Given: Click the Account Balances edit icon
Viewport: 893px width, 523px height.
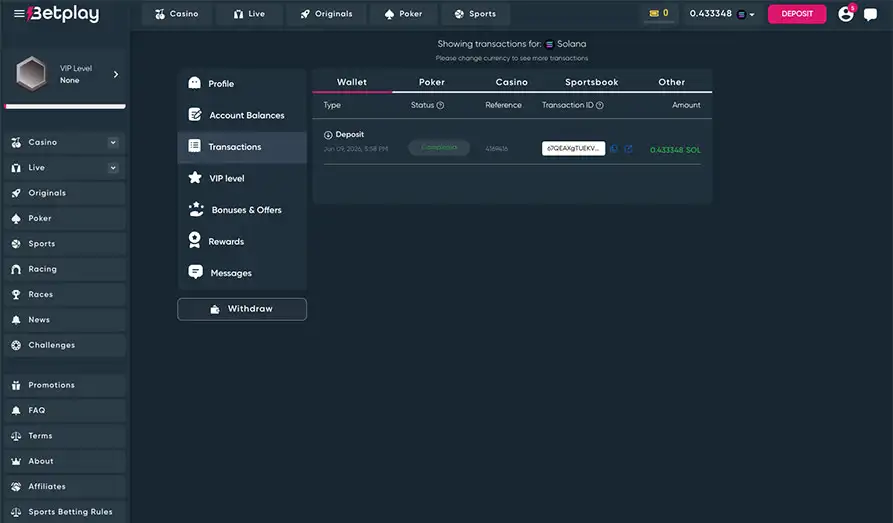Looking at the screenshot, I should point(195,115).
